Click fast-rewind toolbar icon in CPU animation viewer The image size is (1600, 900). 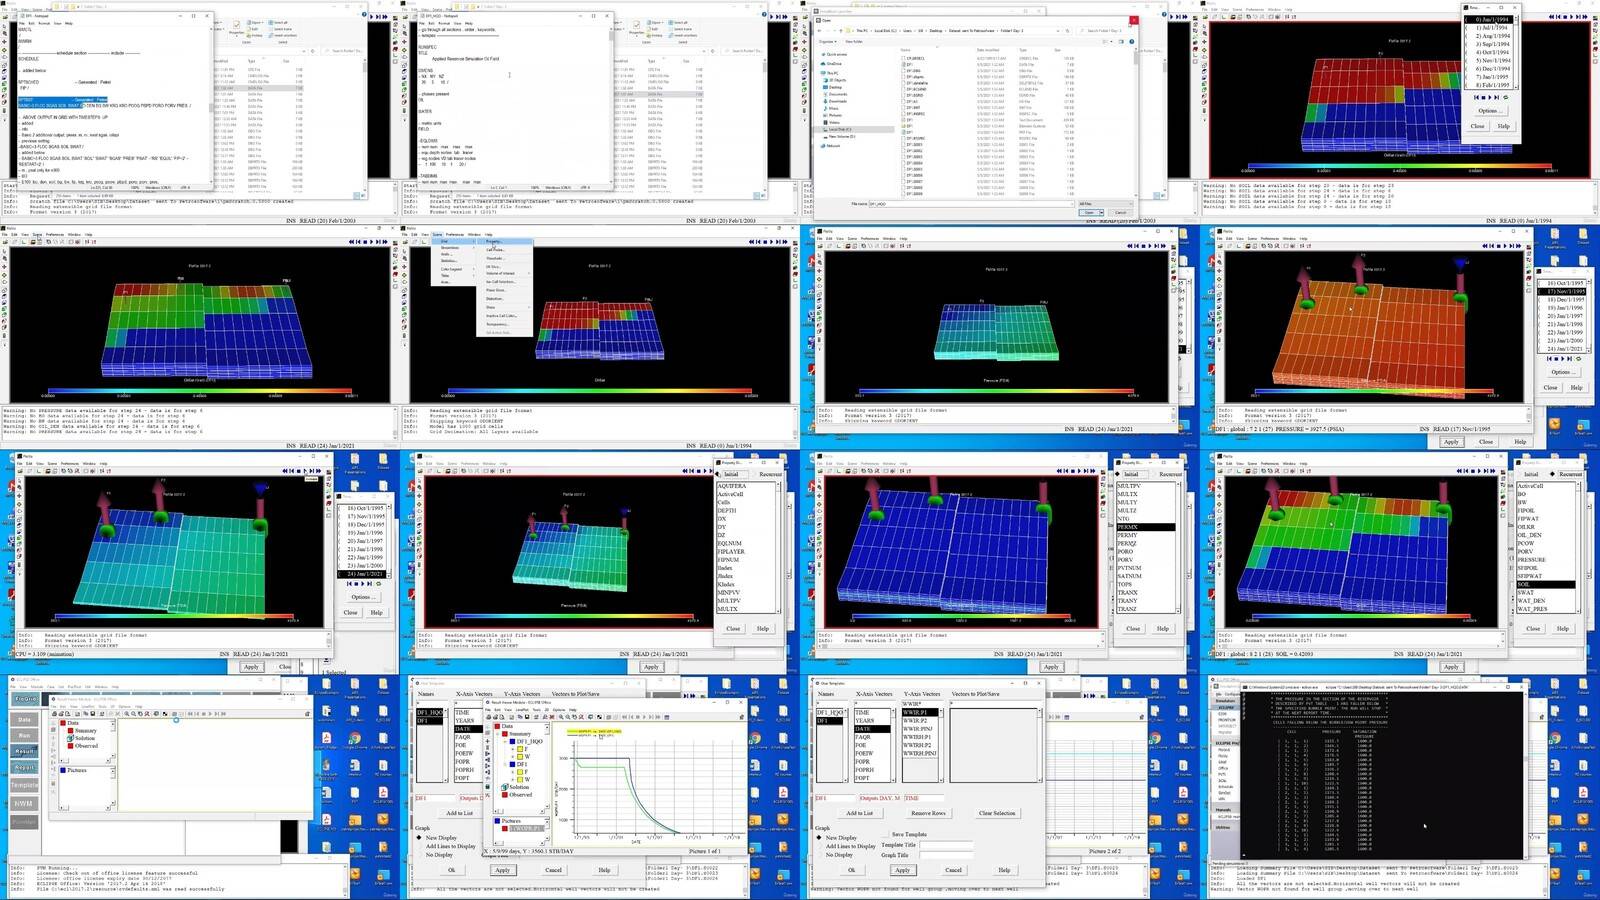point(285,471)
